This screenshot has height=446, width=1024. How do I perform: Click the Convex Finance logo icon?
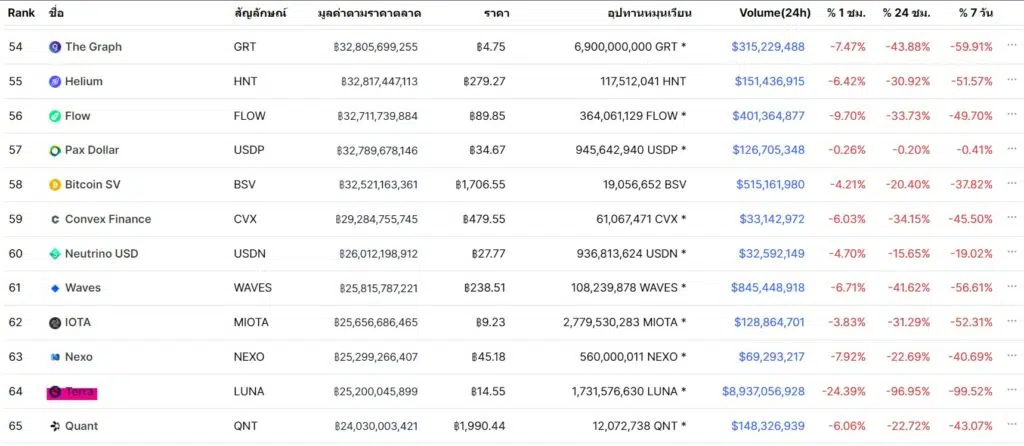(x=55, y=219)
